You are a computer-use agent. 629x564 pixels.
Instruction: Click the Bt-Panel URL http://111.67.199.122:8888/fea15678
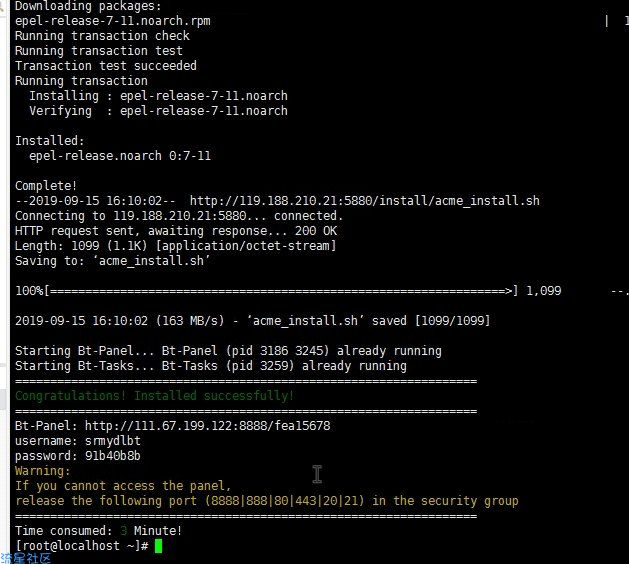pos(207,426)
